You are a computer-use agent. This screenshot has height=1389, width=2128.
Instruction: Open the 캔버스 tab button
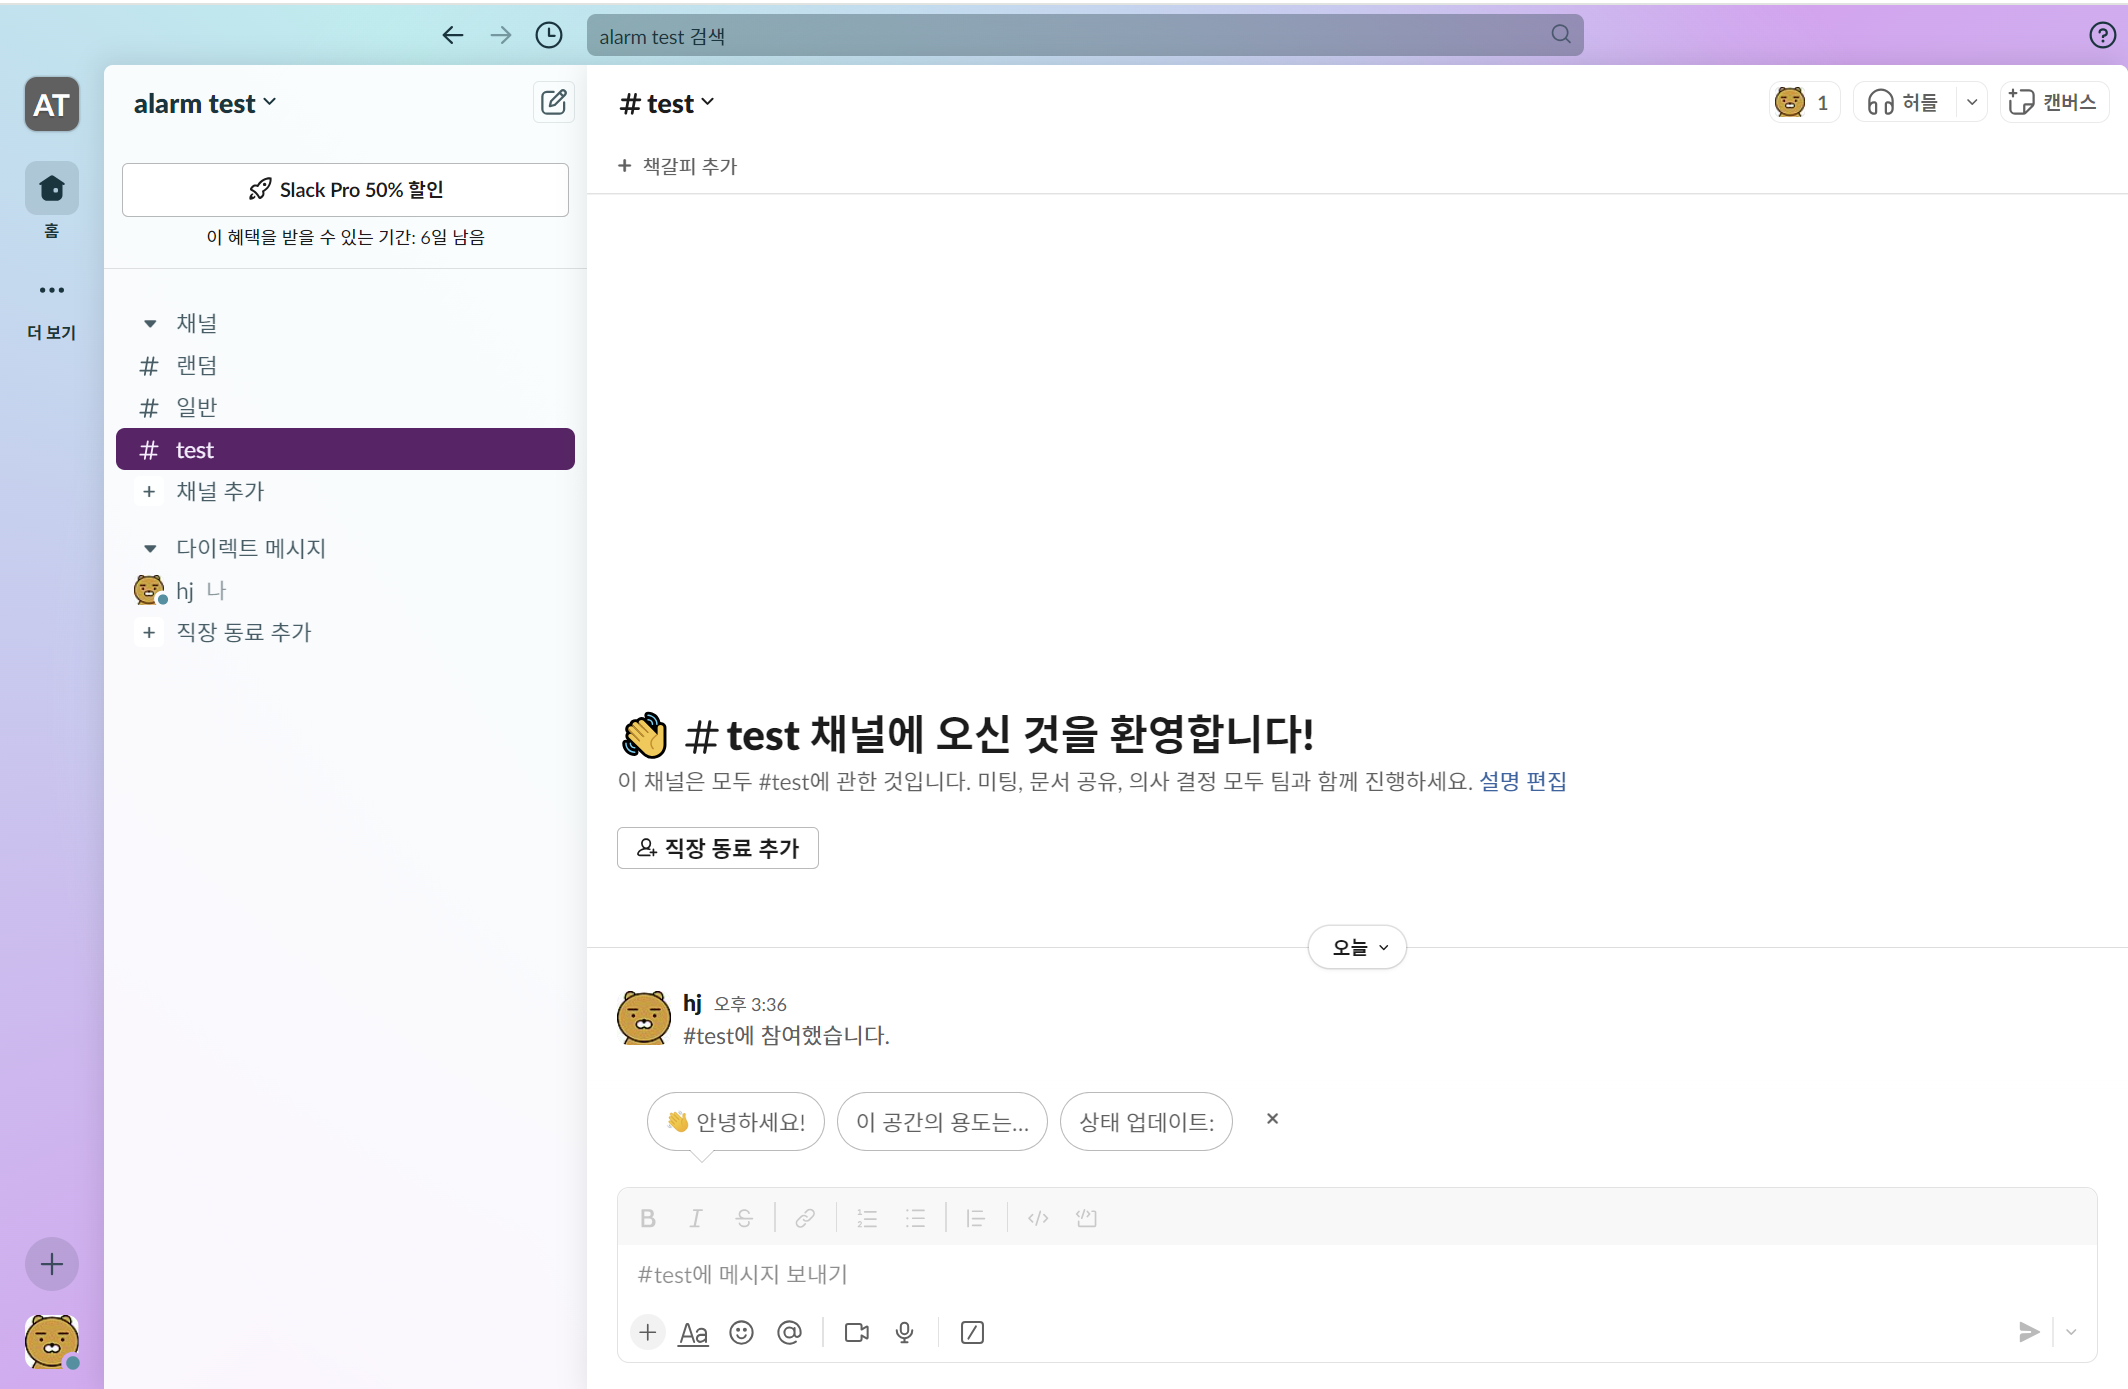(x=2053, y=102)
